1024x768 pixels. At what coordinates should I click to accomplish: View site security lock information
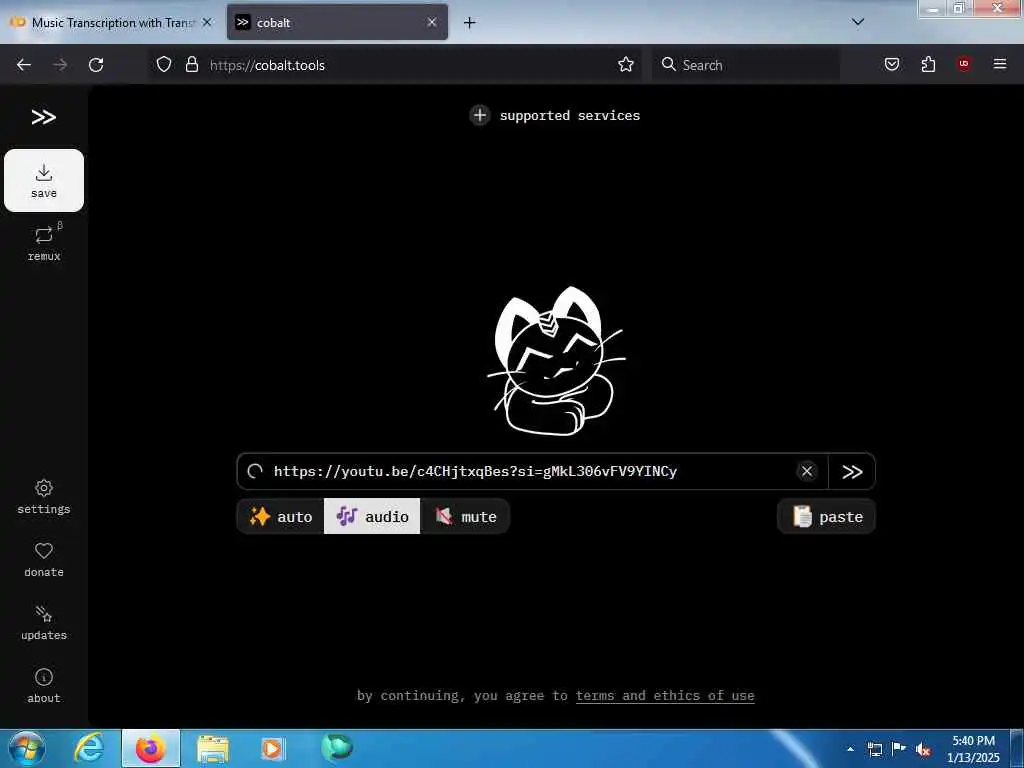click(x=191, y=65)
